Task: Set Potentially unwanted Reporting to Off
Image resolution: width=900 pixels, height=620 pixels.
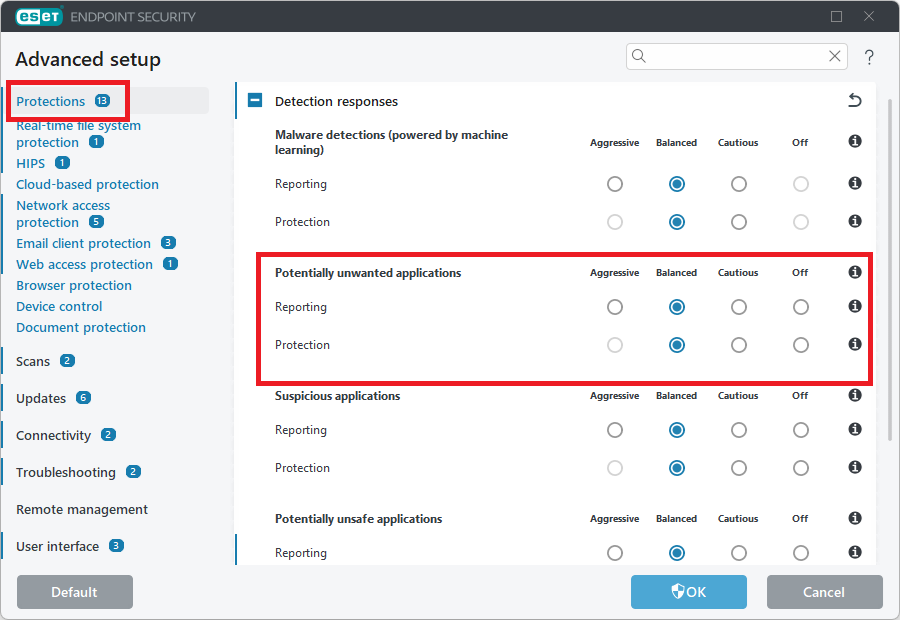Action: 801,307
